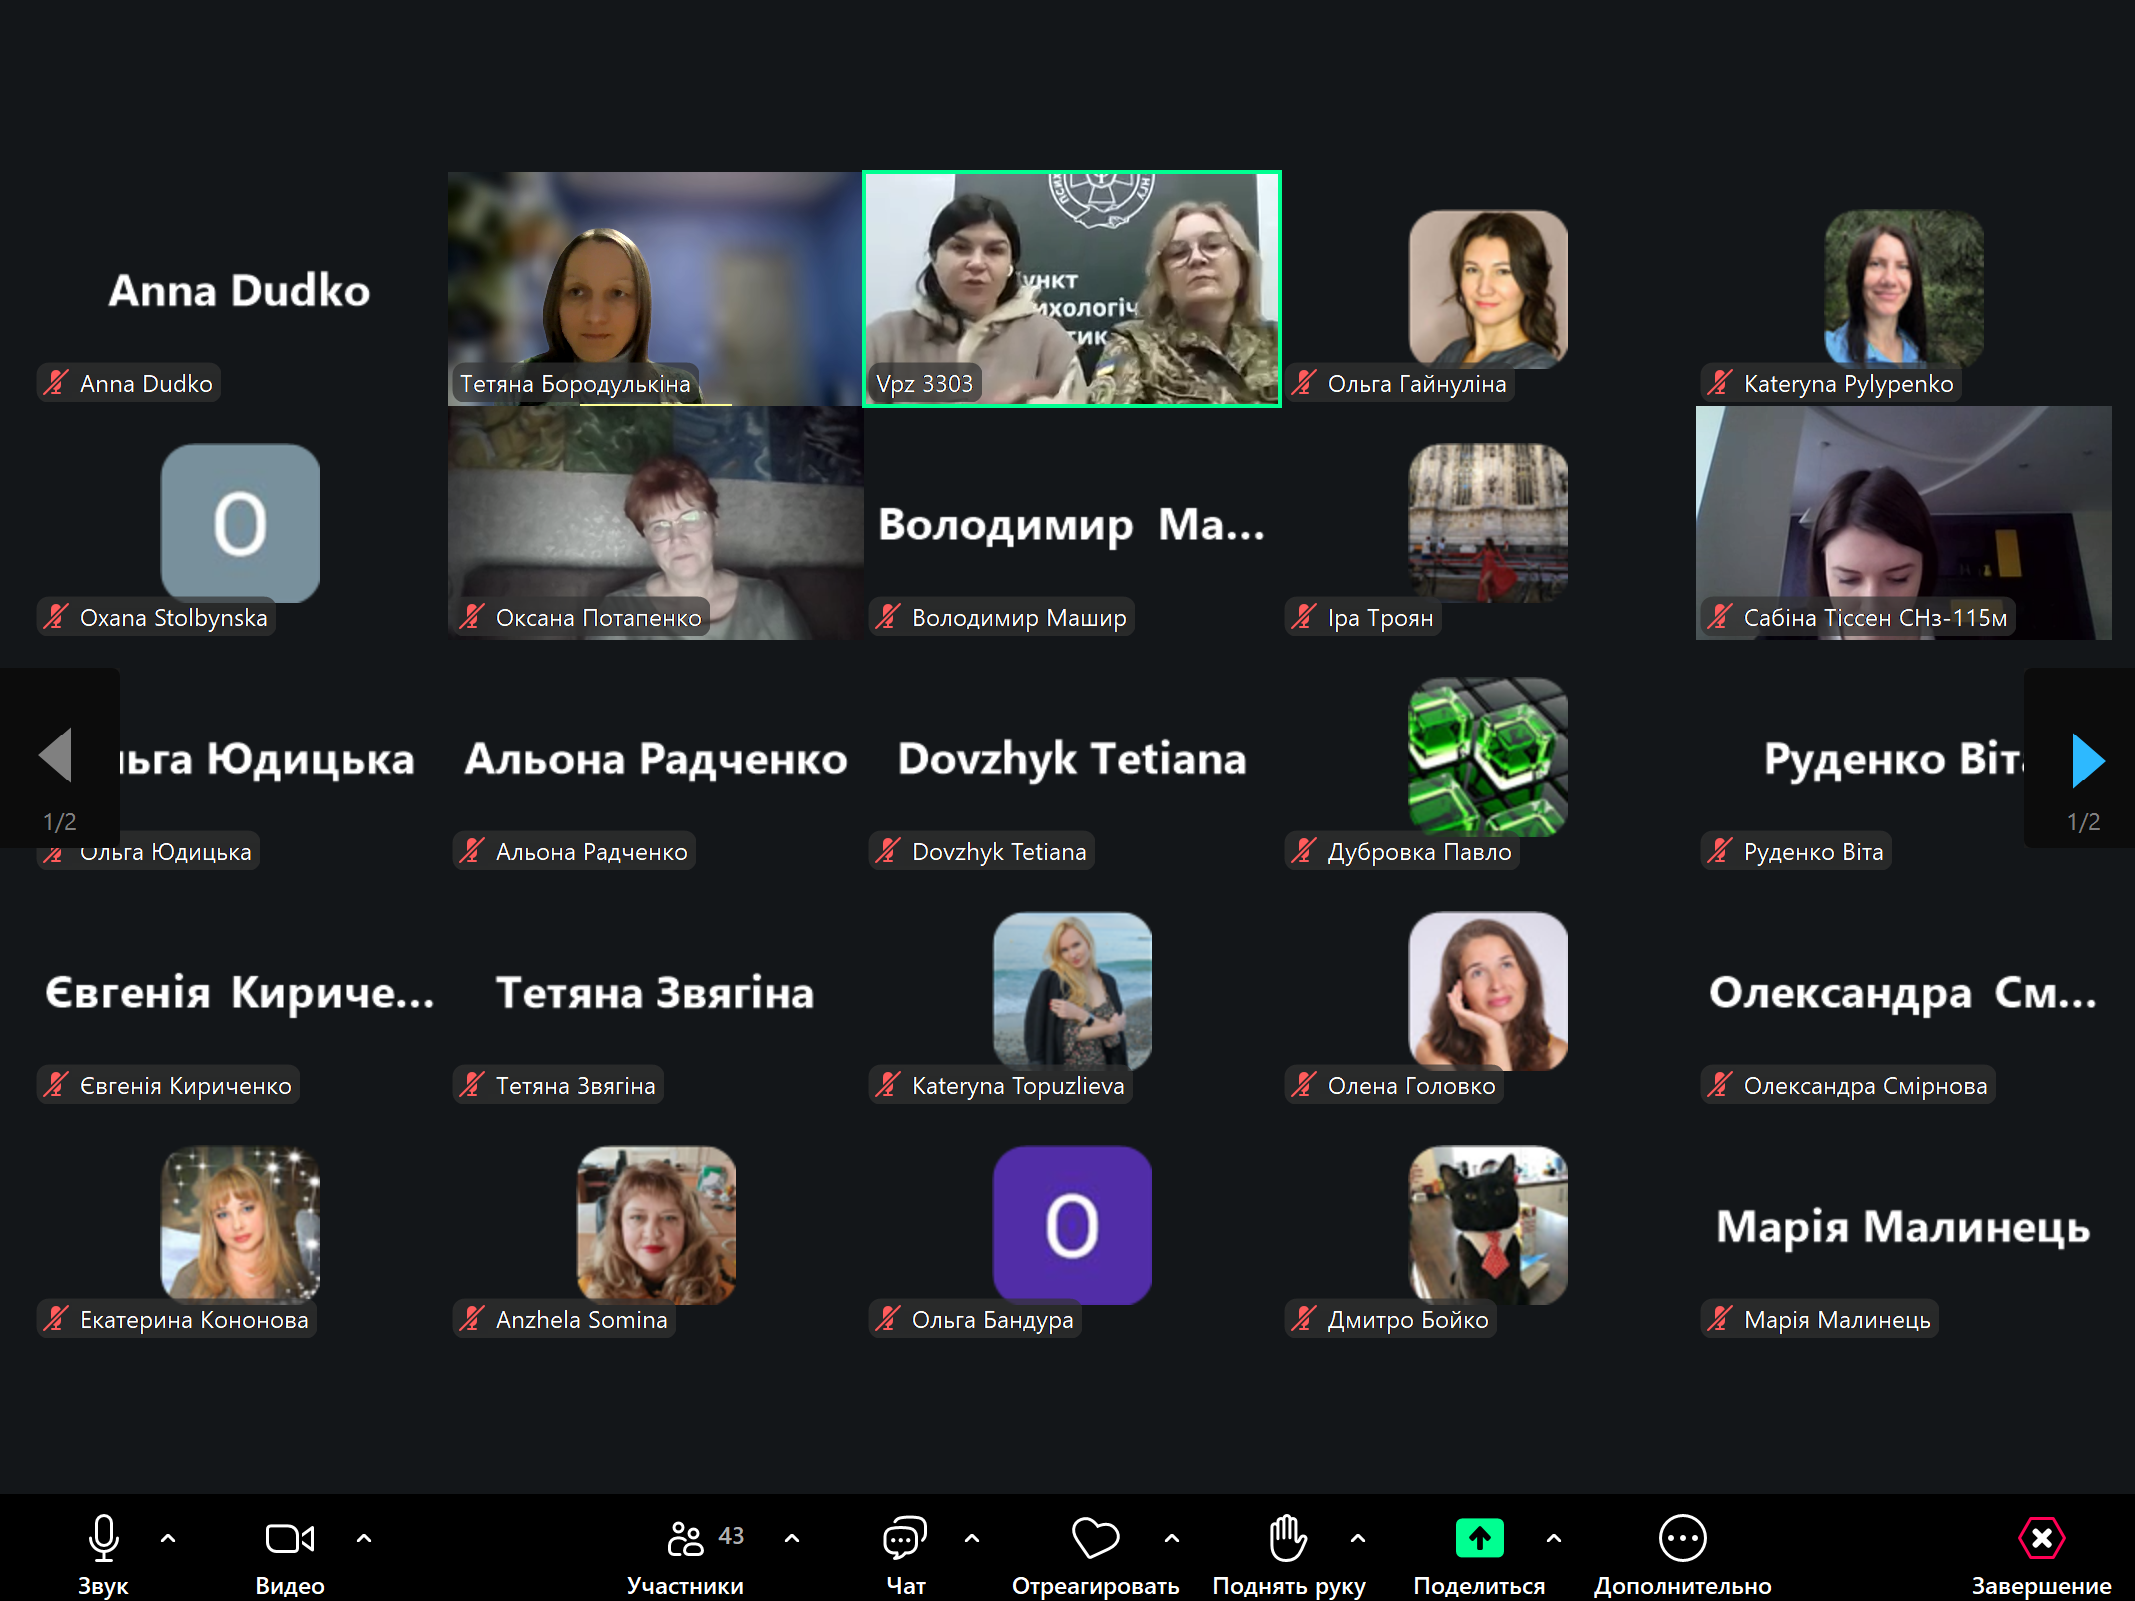Click the green Поделиться share icon

pos(1479,1538)
